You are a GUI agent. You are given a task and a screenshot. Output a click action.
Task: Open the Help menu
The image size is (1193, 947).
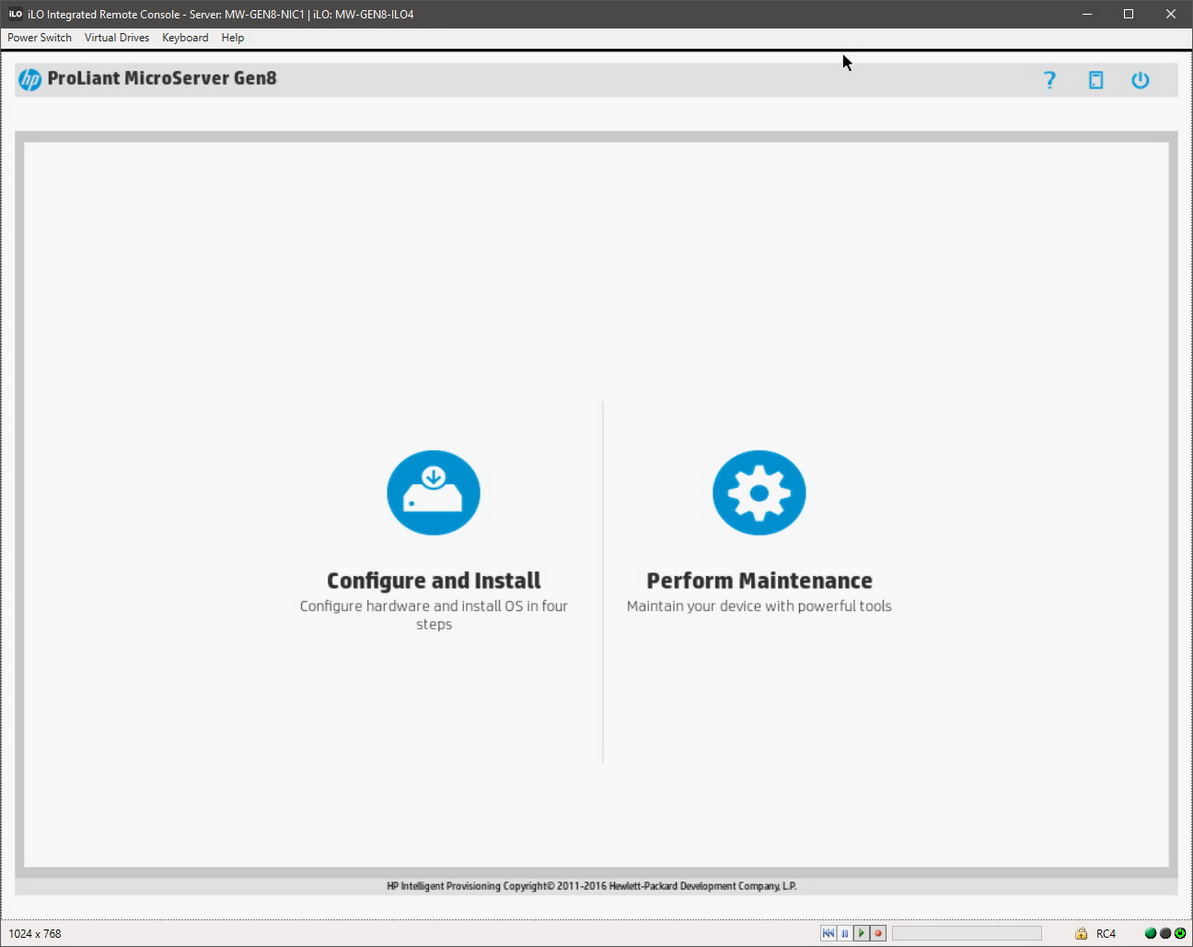pos(233,37)
